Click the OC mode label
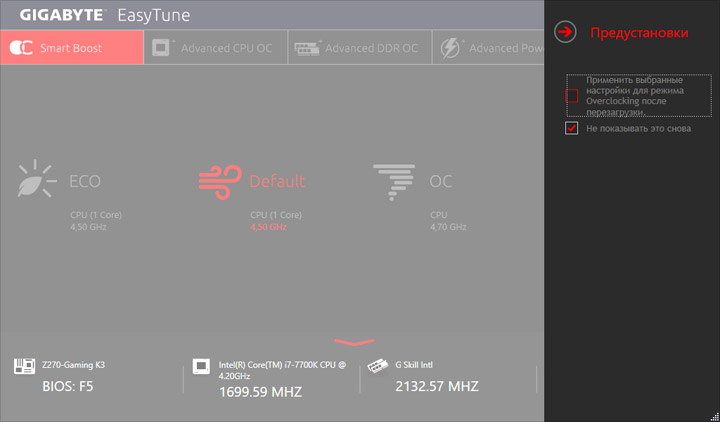Screen dimensions: 720x422 pos(441,181)
